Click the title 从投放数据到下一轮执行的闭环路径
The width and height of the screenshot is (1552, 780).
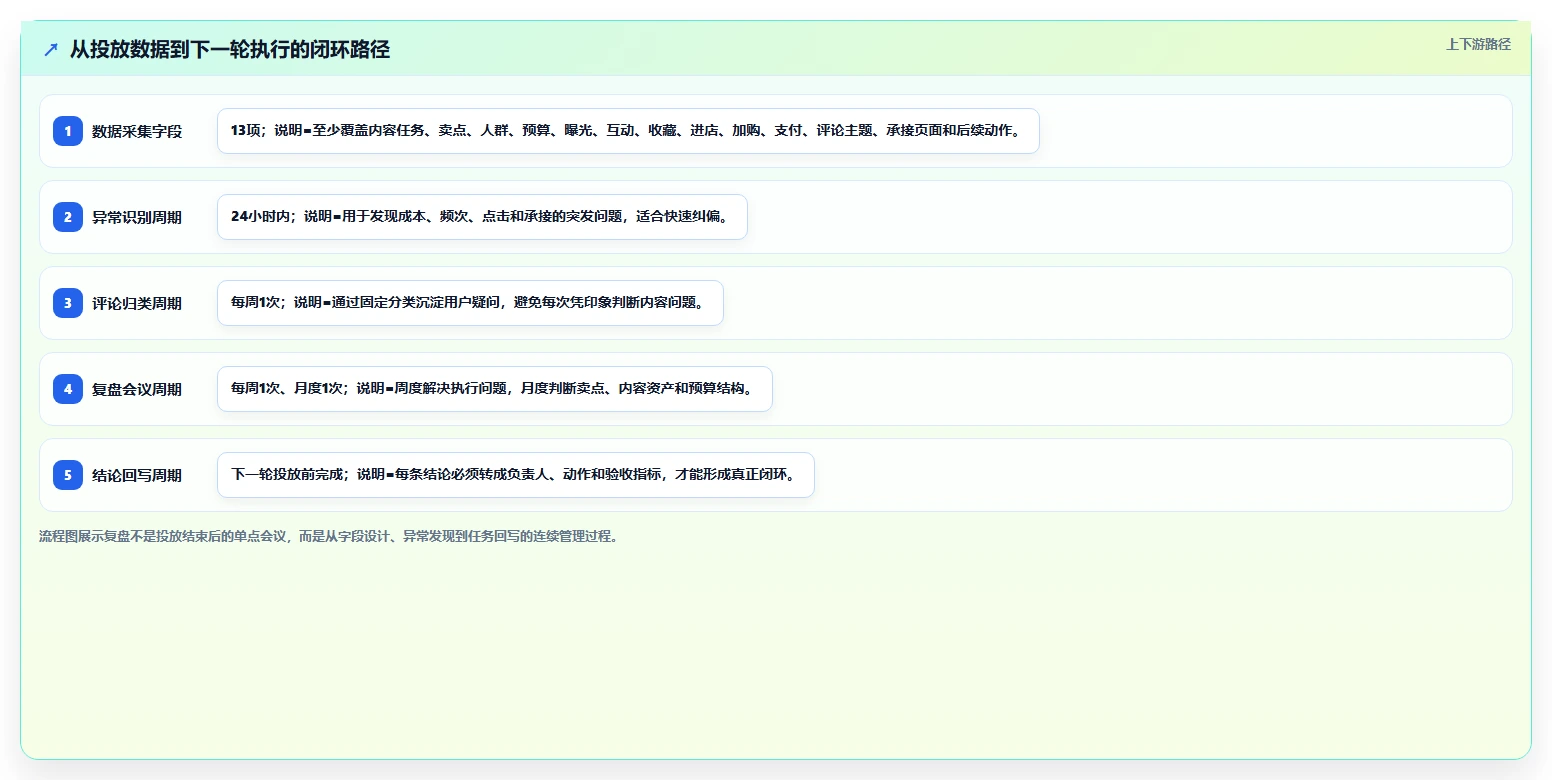coord(230,49)
